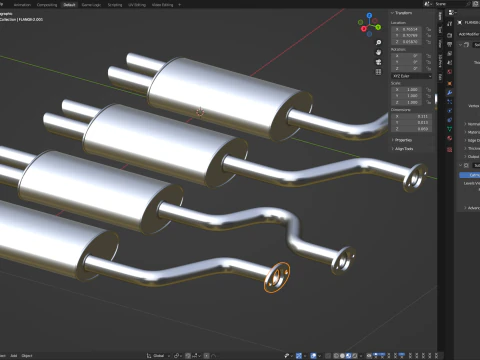Open the Render properties tab icon
480x360 pixels.
450,35
